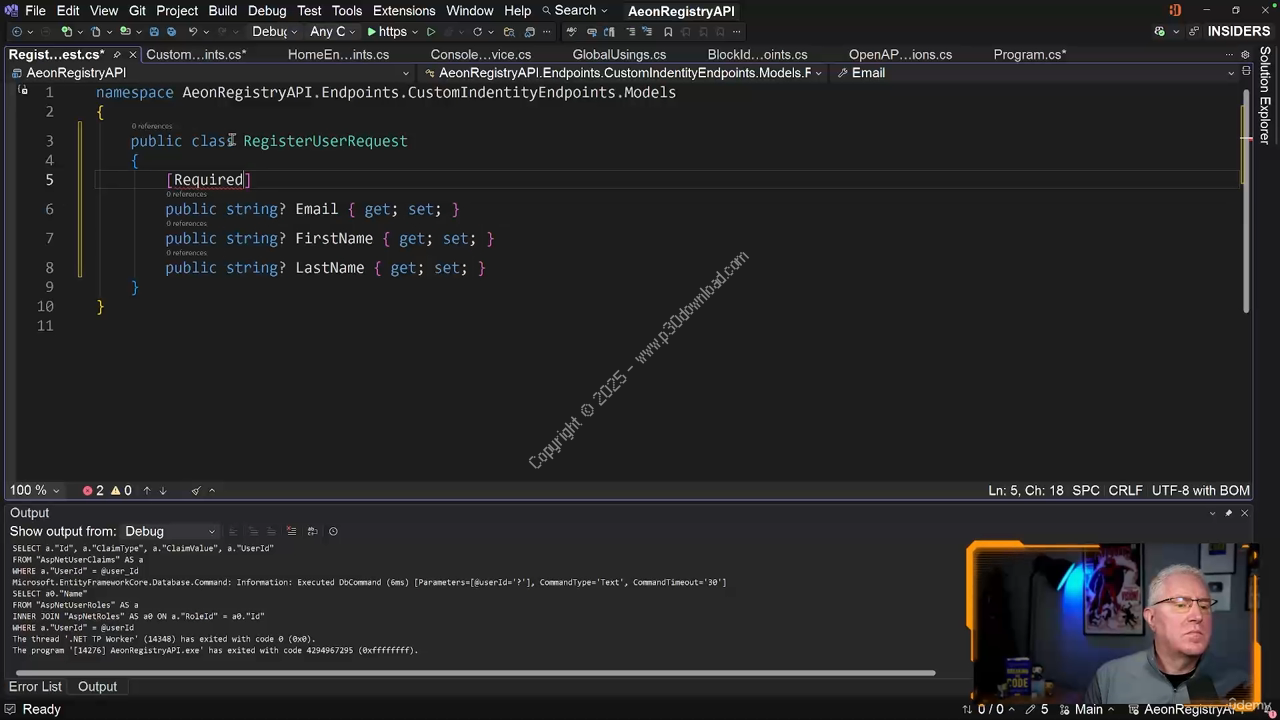Image resolution: width=1280 pixels, height=720 pixels.
Task: Open the Any CPU platform dropdown
Action: (333, 32)
